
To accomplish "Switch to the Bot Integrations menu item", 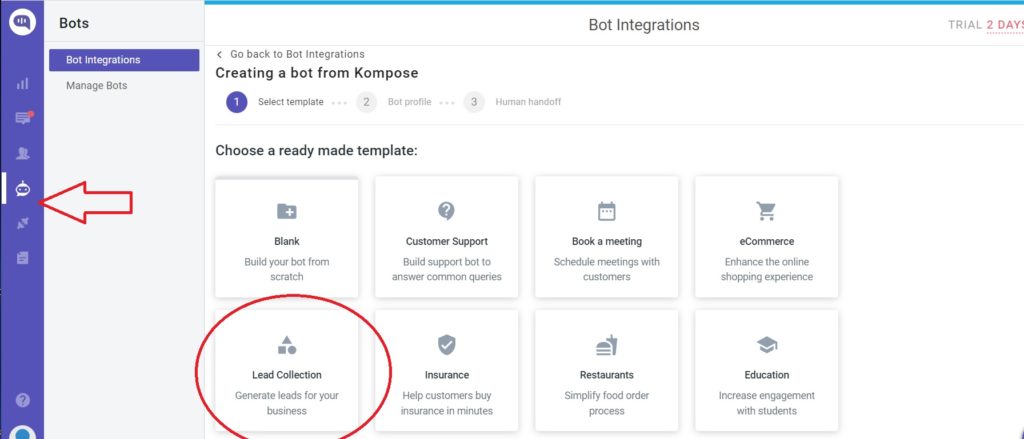I will pyautogui.click(x=124, y=60).
